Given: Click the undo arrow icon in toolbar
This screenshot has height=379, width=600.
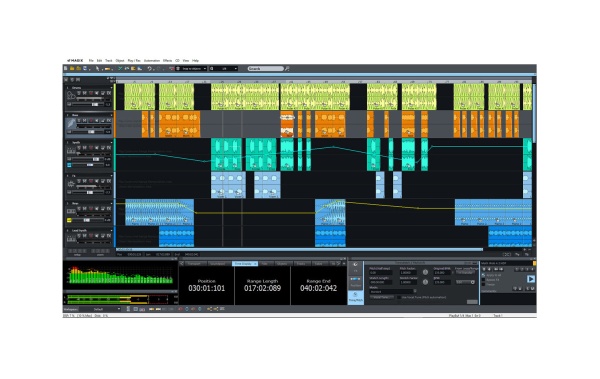Looking at the screenshot, I should pos(150,69).
